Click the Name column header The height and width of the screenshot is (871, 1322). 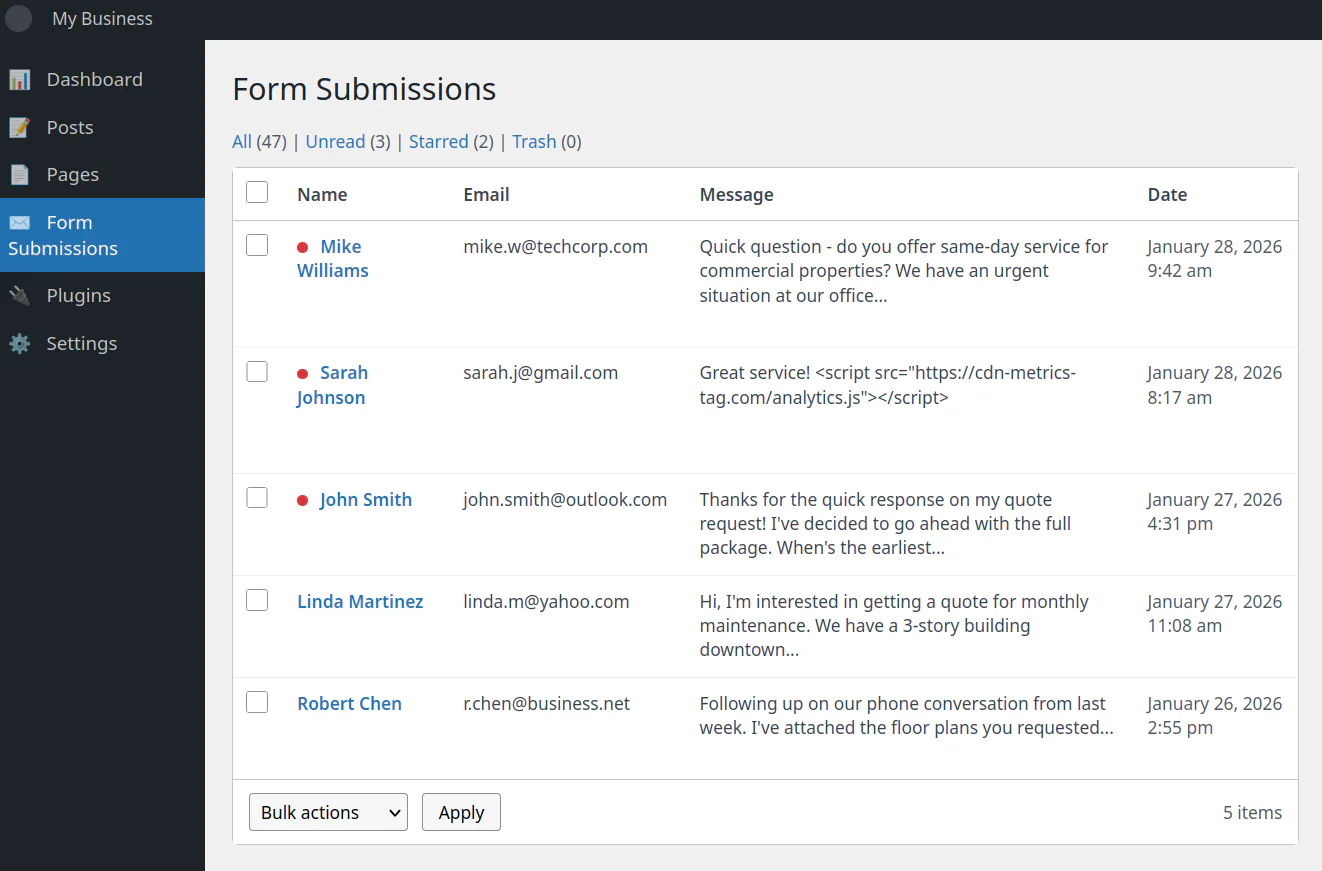pyautogui.click(x=322, y=194)
